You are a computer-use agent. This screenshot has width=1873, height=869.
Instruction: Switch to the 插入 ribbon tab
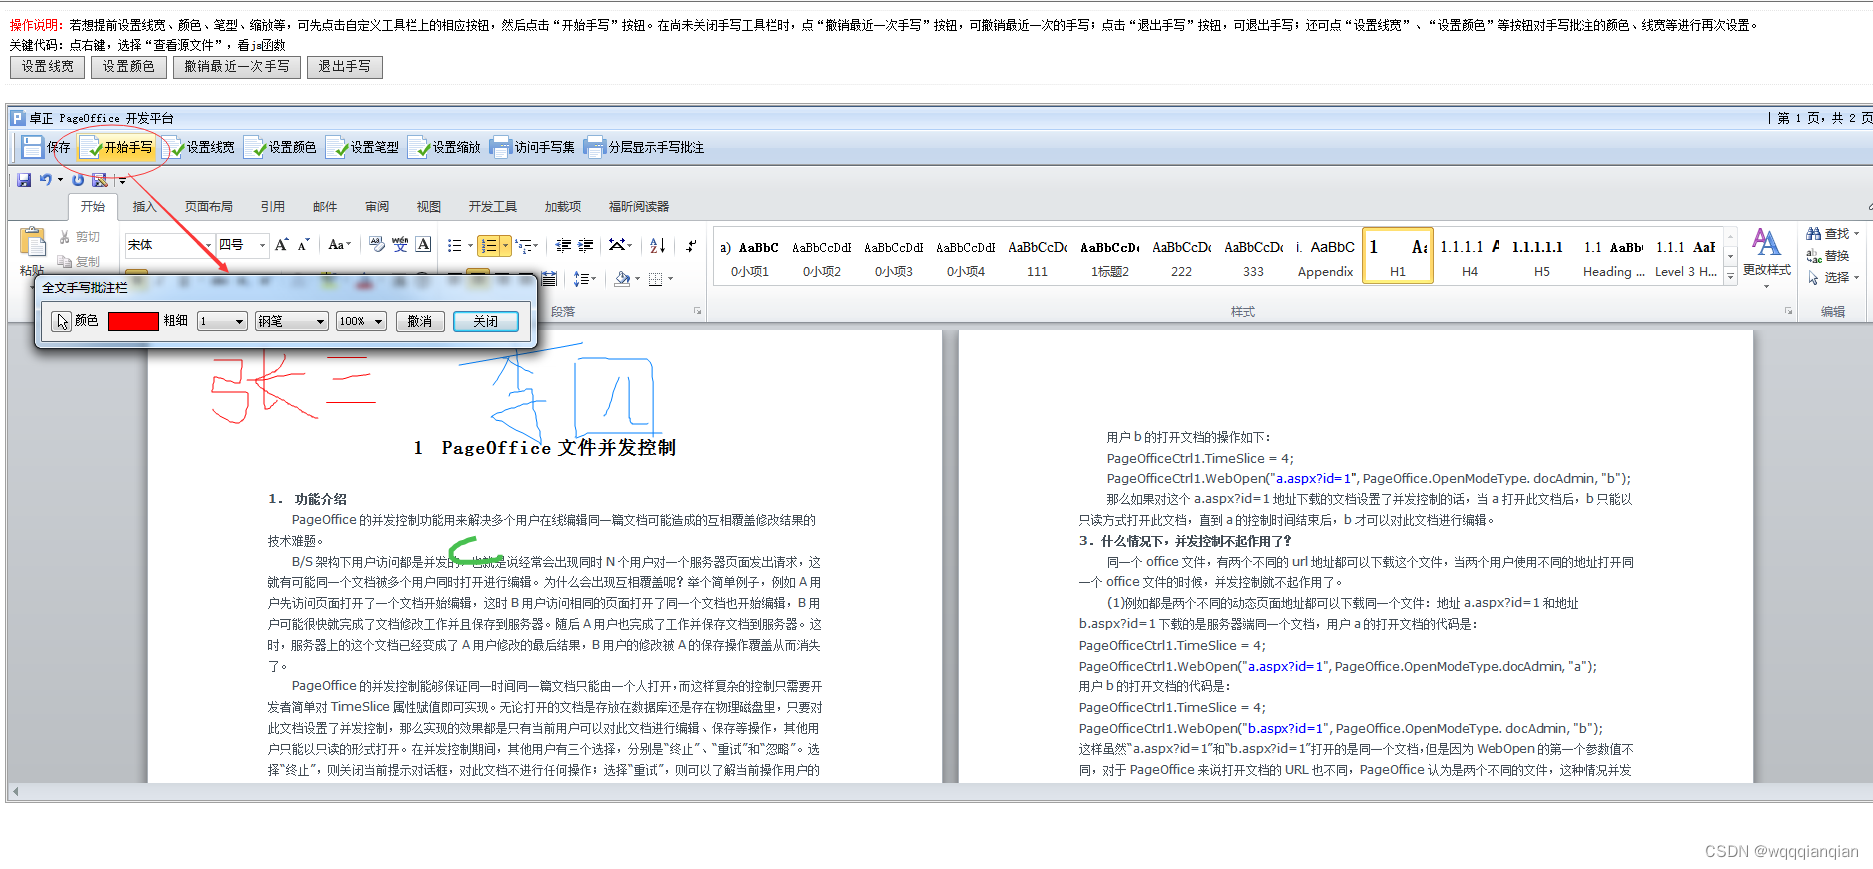tap(145, 207)
